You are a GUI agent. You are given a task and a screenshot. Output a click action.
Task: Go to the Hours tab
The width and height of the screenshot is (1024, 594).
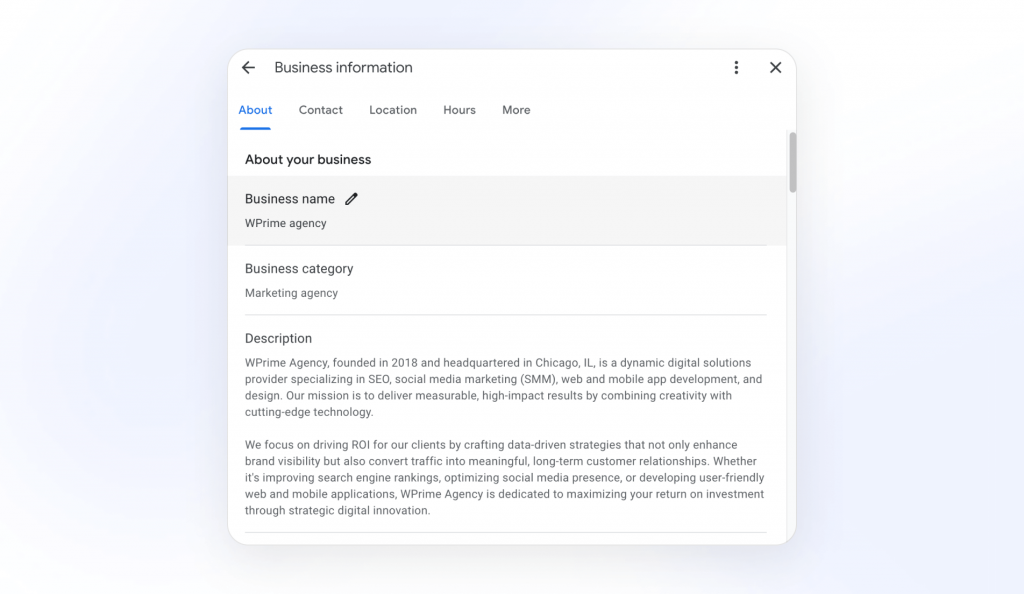tap(459, 110)
